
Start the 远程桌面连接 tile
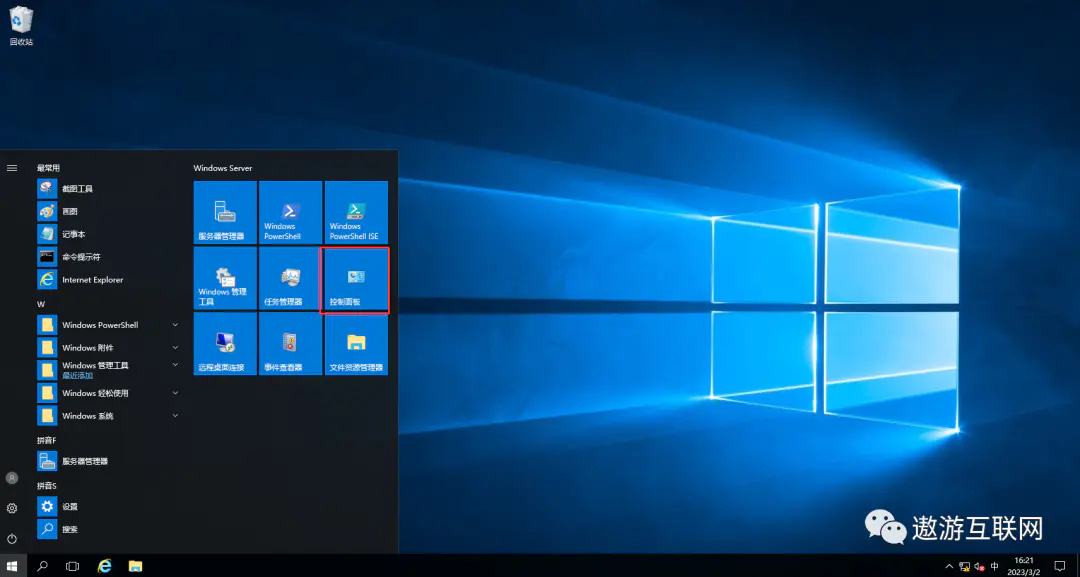click(x=225, y=344)
